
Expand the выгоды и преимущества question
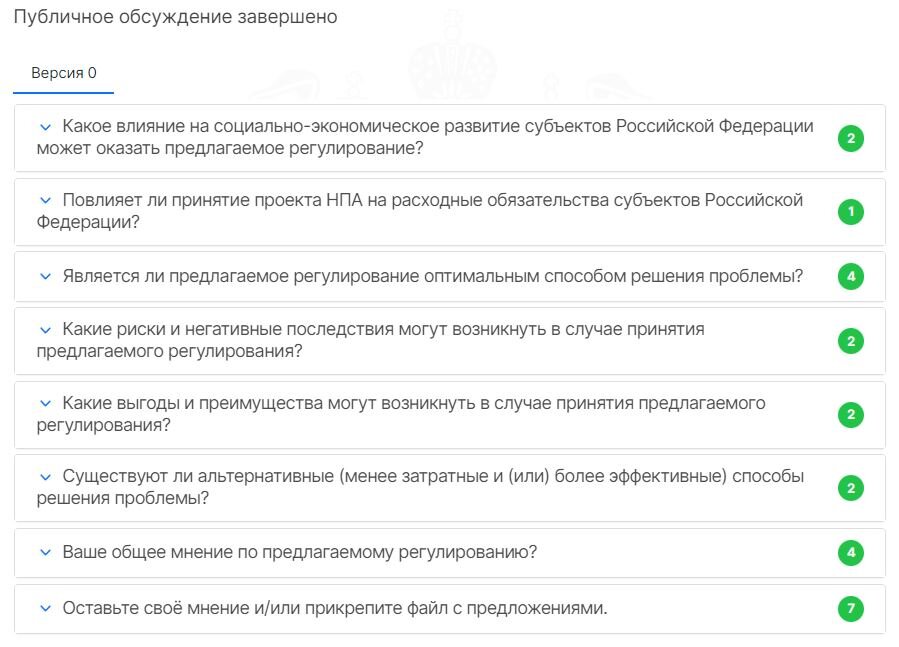[x=42, y=403]
